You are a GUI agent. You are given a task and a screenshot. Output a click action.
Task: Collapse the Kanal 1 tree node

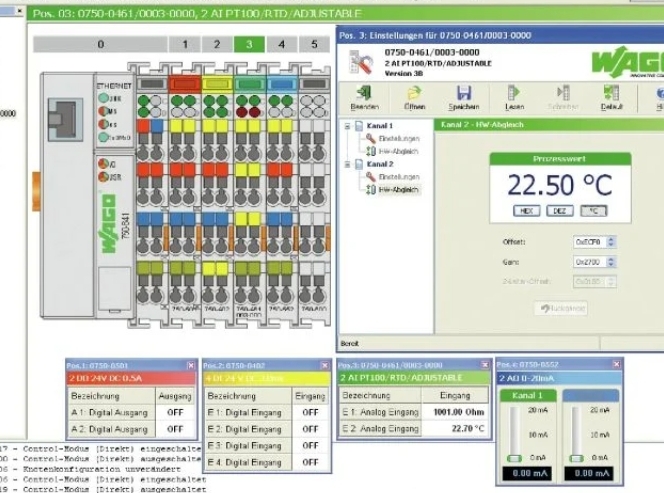point(346,127)
